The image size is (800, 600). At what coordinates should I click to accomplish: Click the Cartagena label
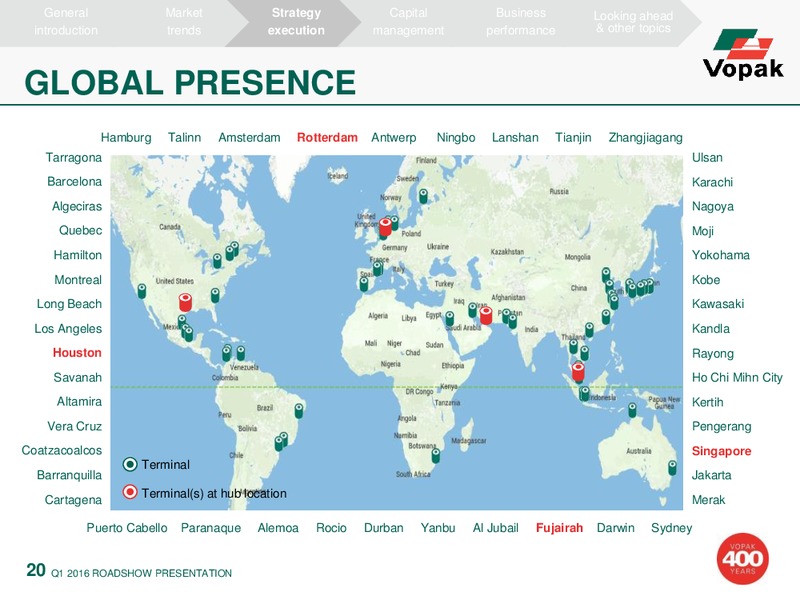[x=73, y=500]
